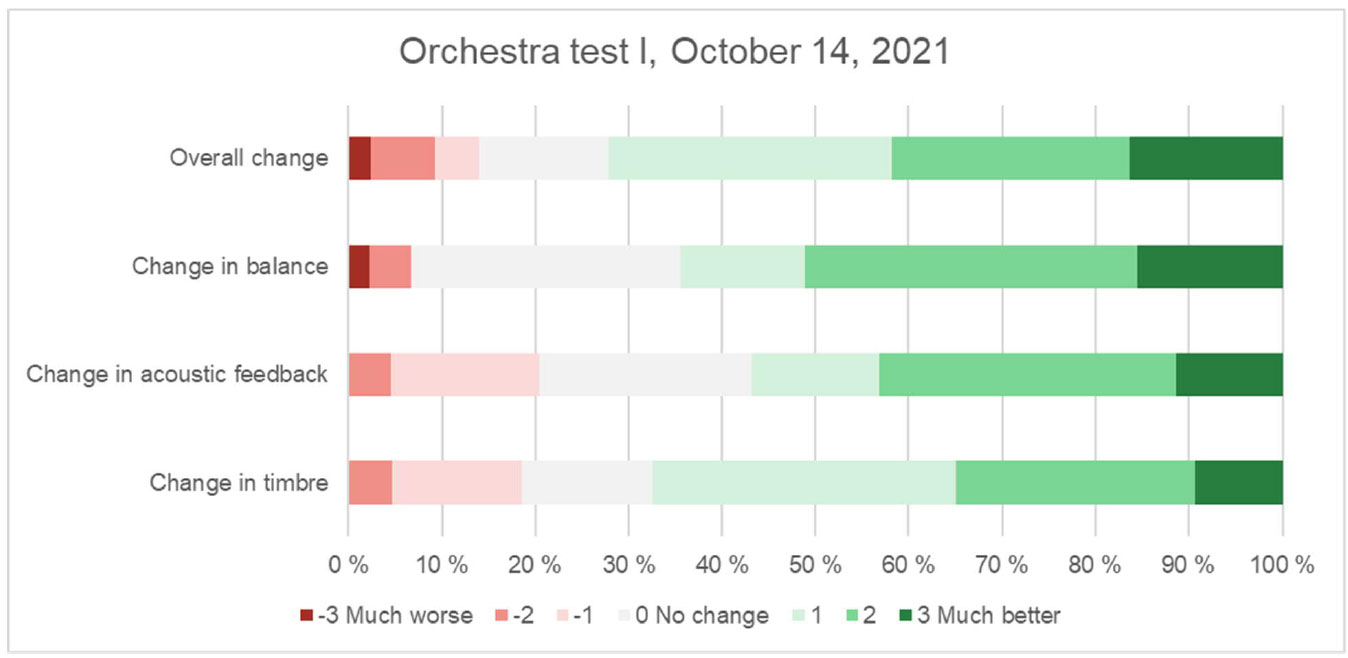Click dark green segment of Change in timbre bar

1238,483
